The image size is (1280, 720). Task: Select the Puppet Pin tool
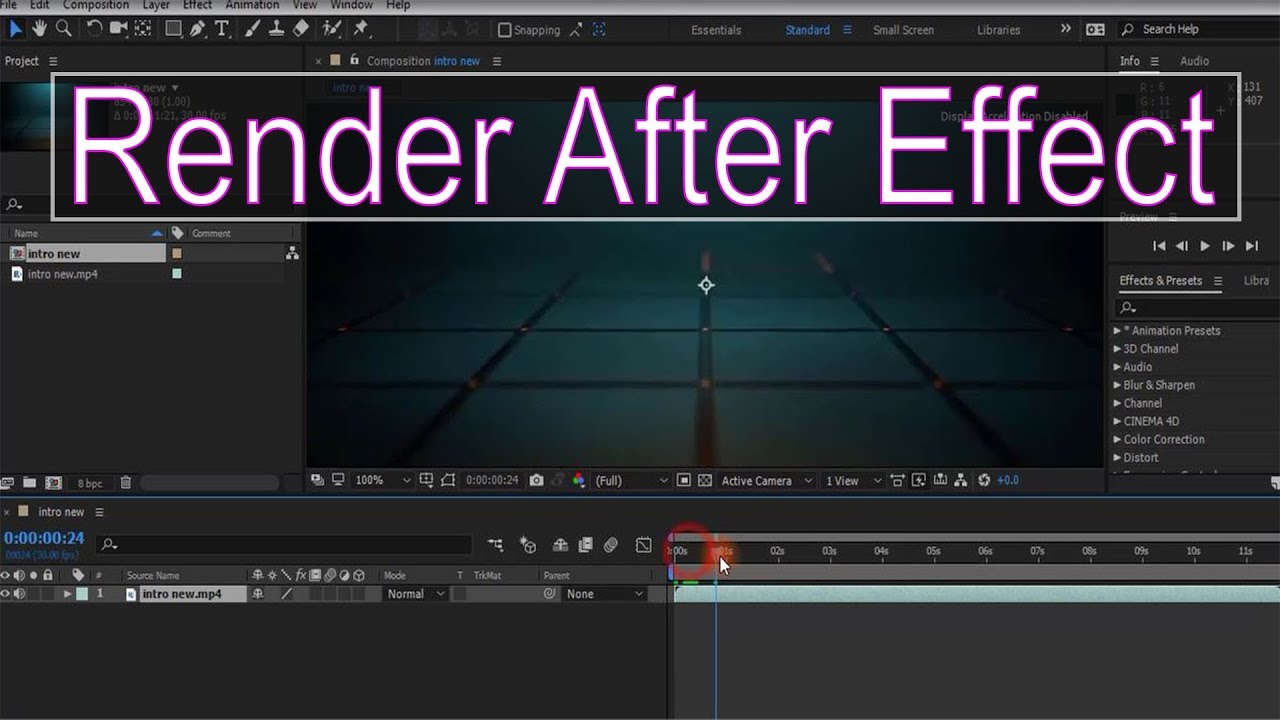click(x=362, y=29)
